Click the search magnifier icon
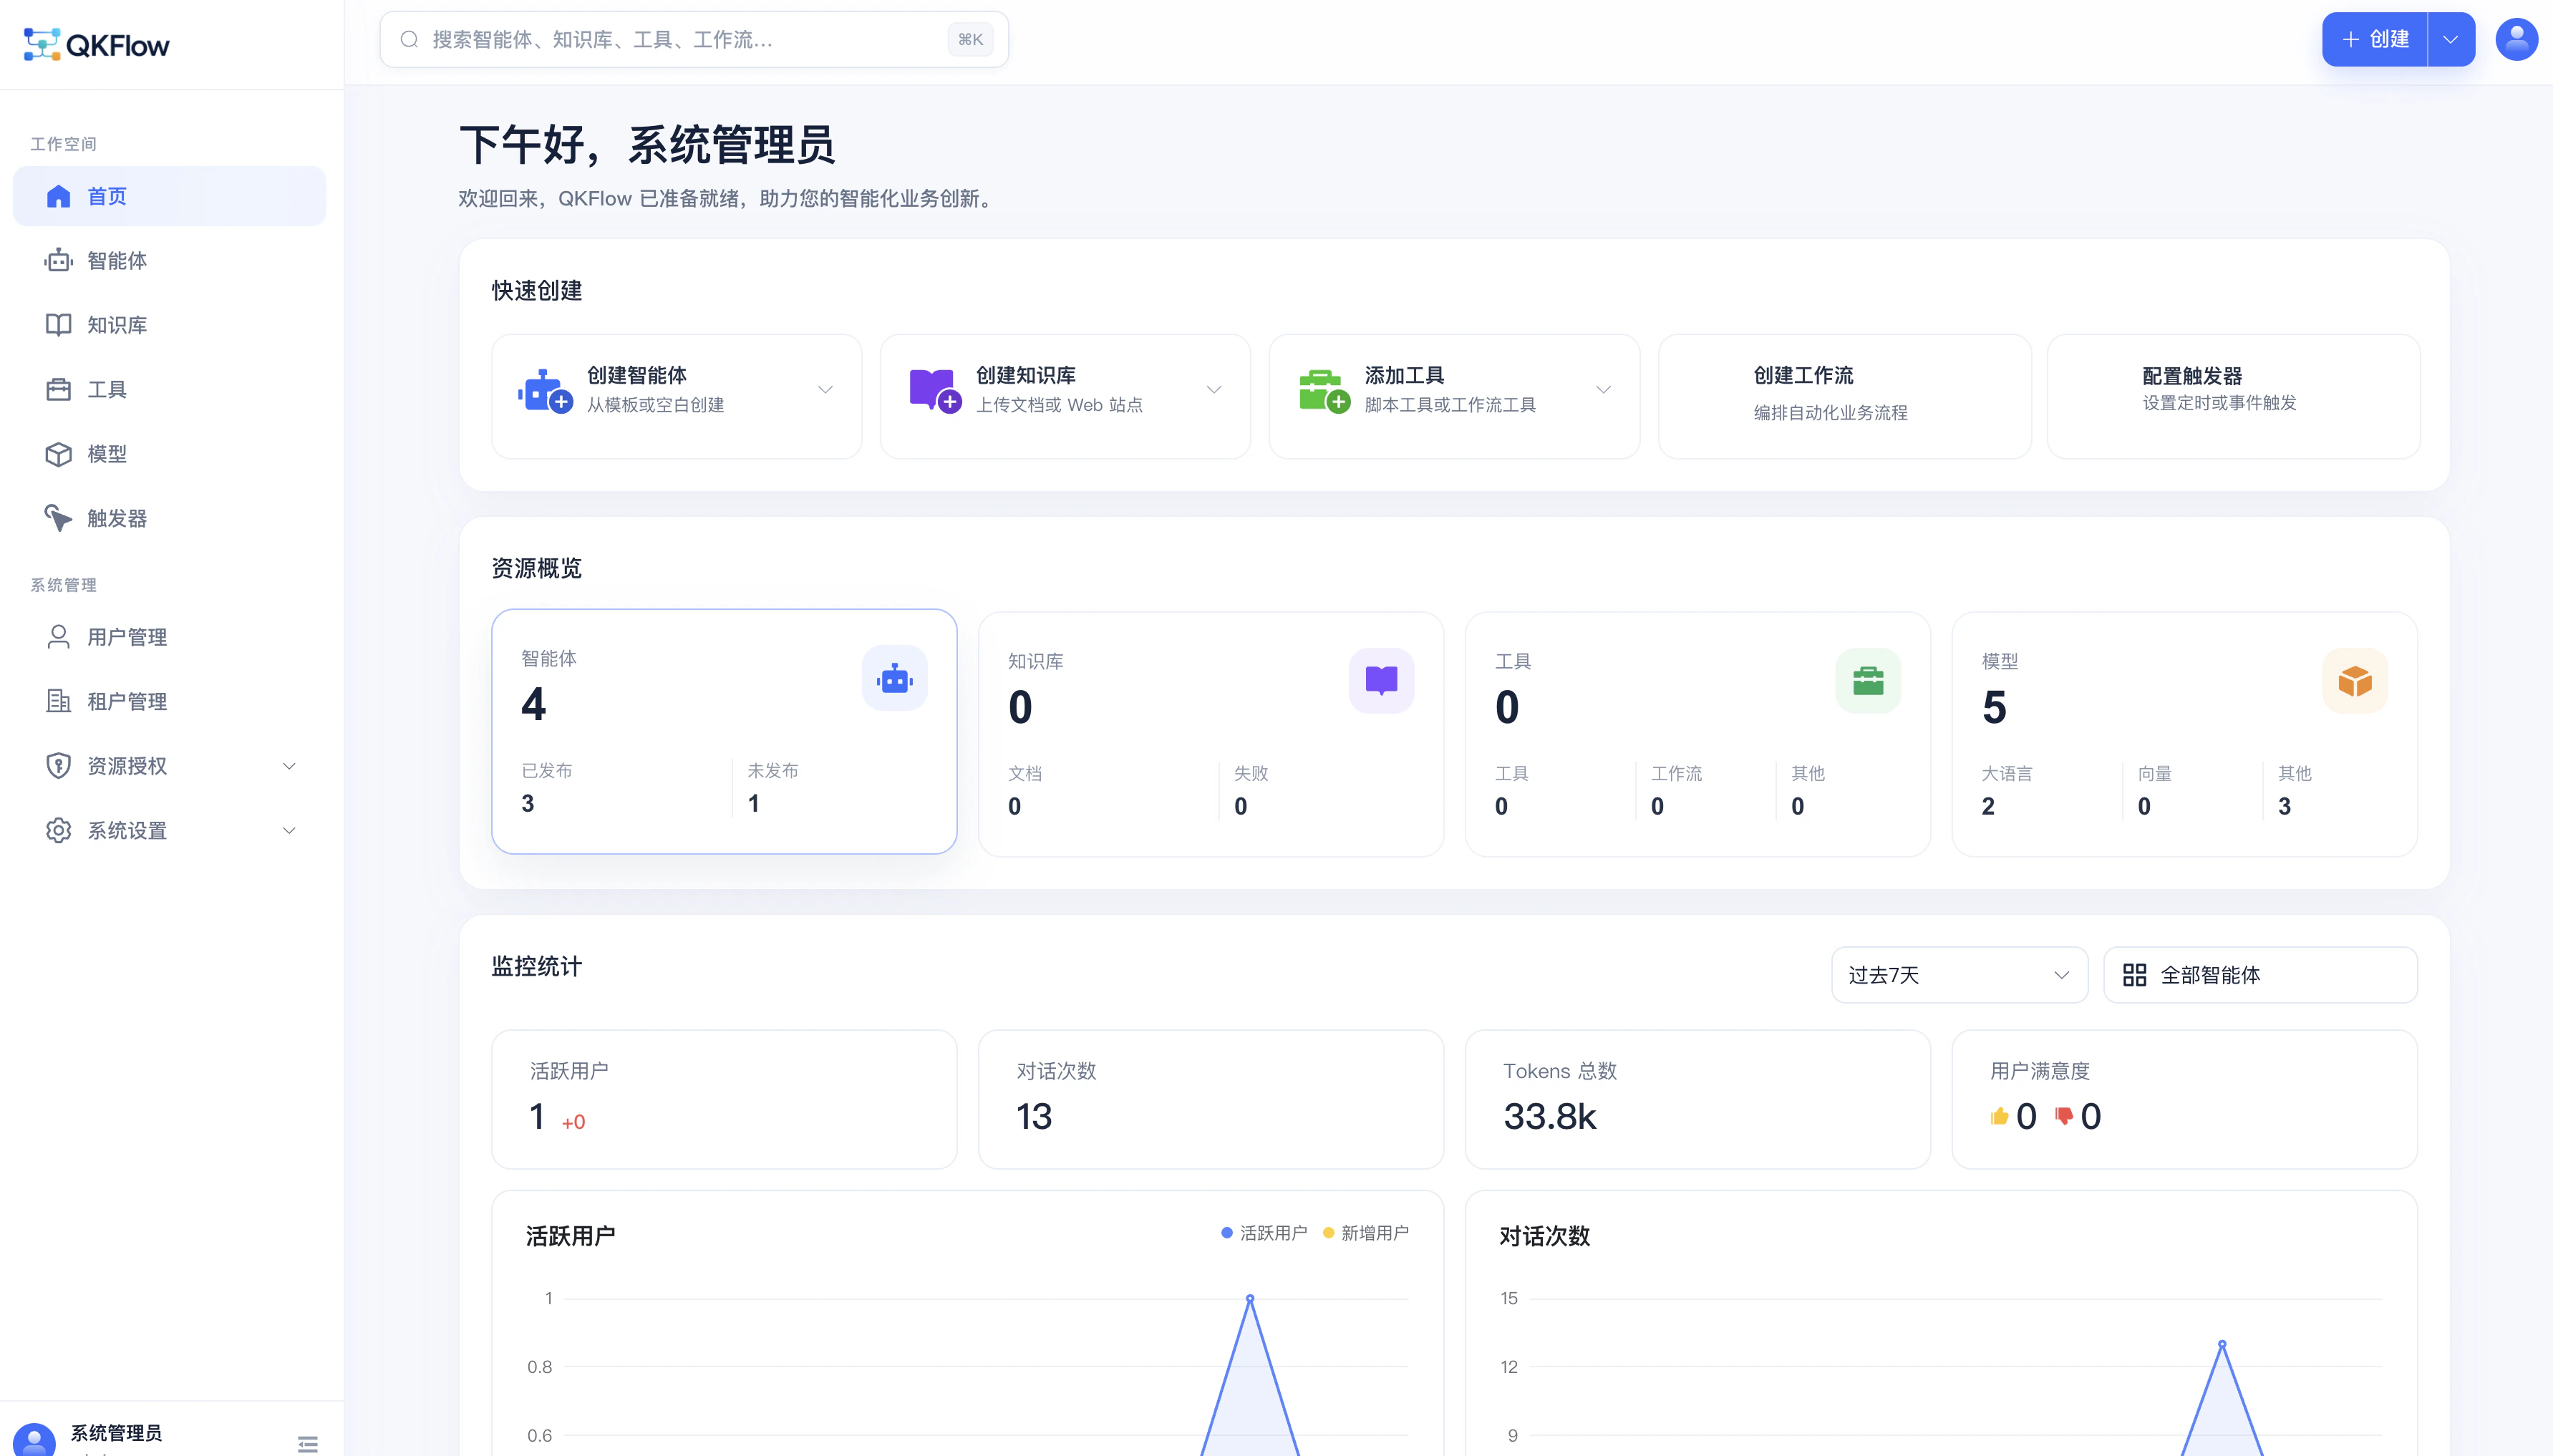Screen dimensions: 2553x1456 point(409,39)
